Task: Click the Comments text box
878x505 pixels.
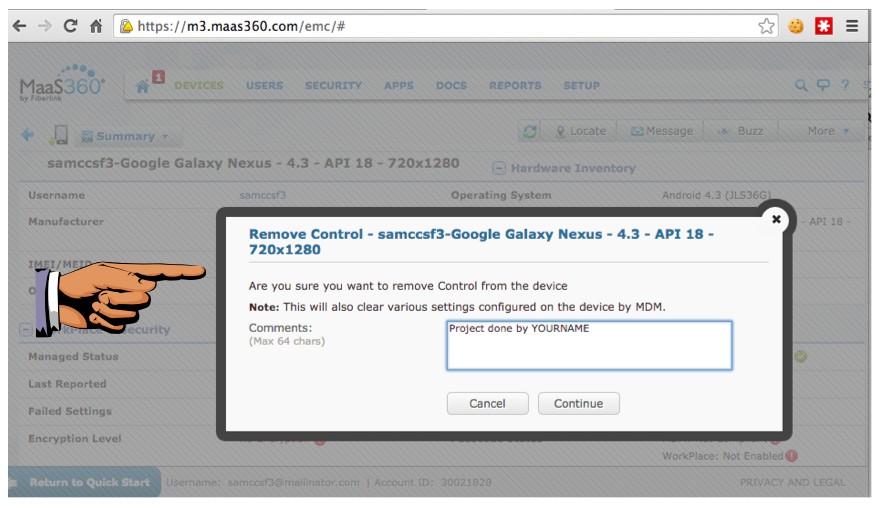Action: (589, 345)
